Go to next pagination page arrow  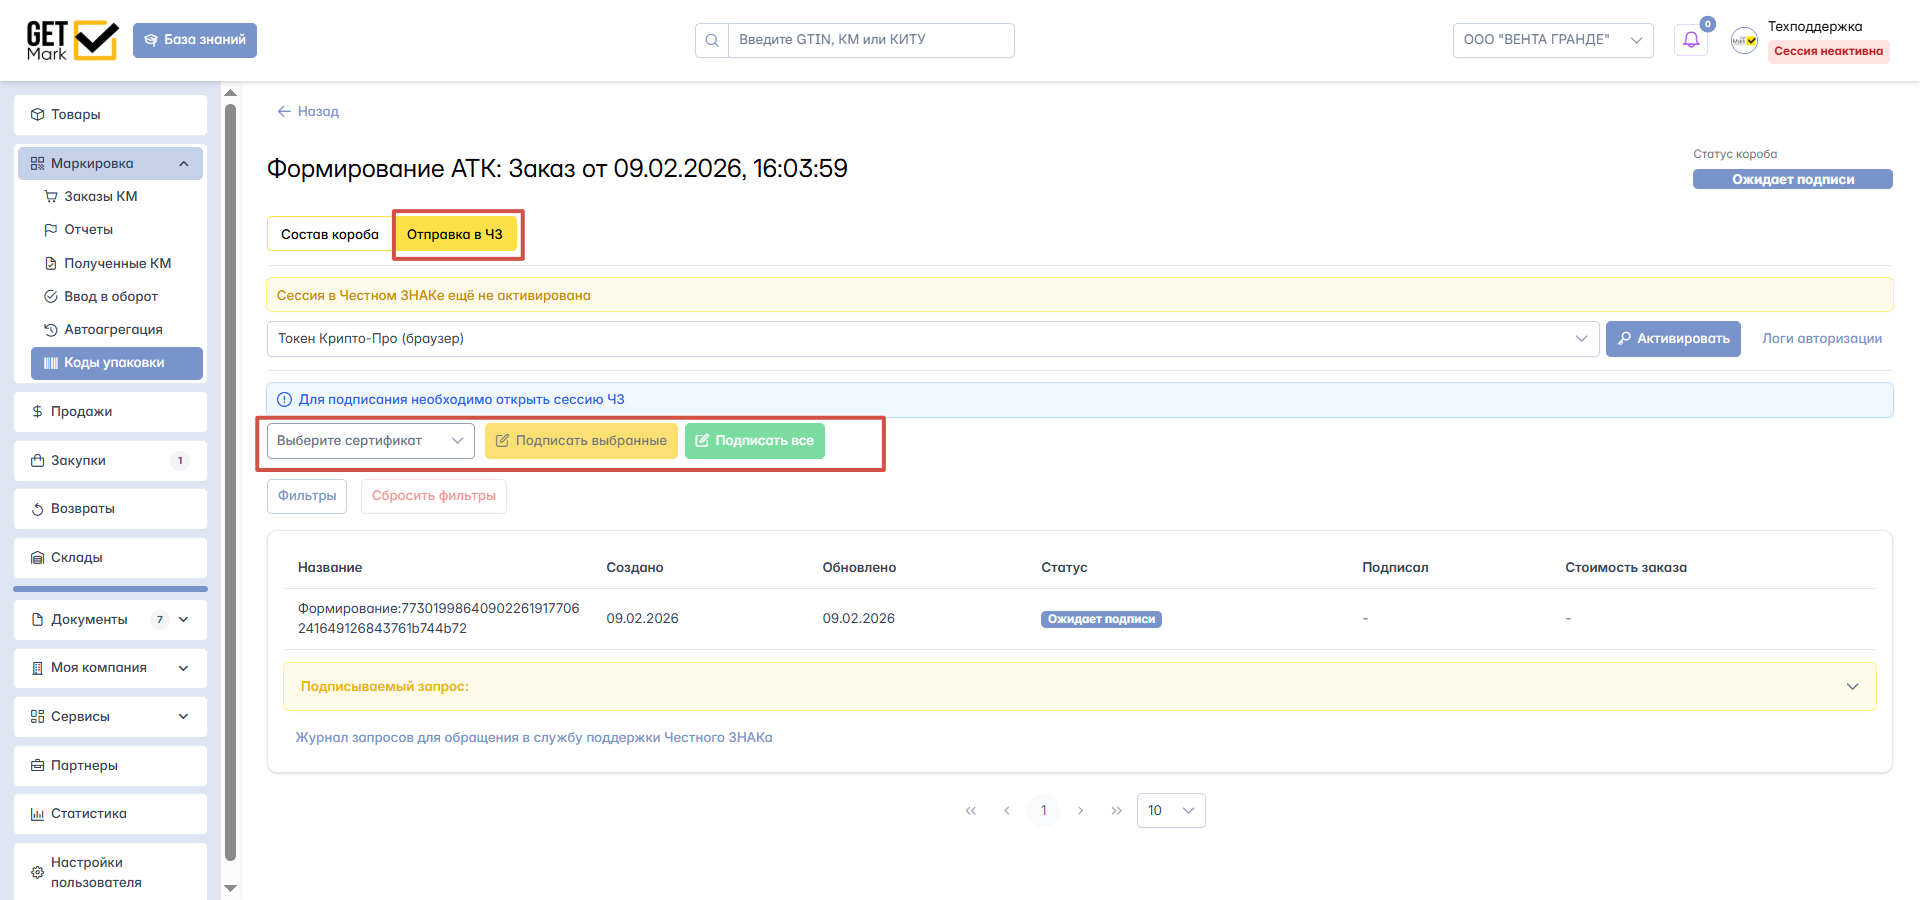click(x=1080, y=811)
